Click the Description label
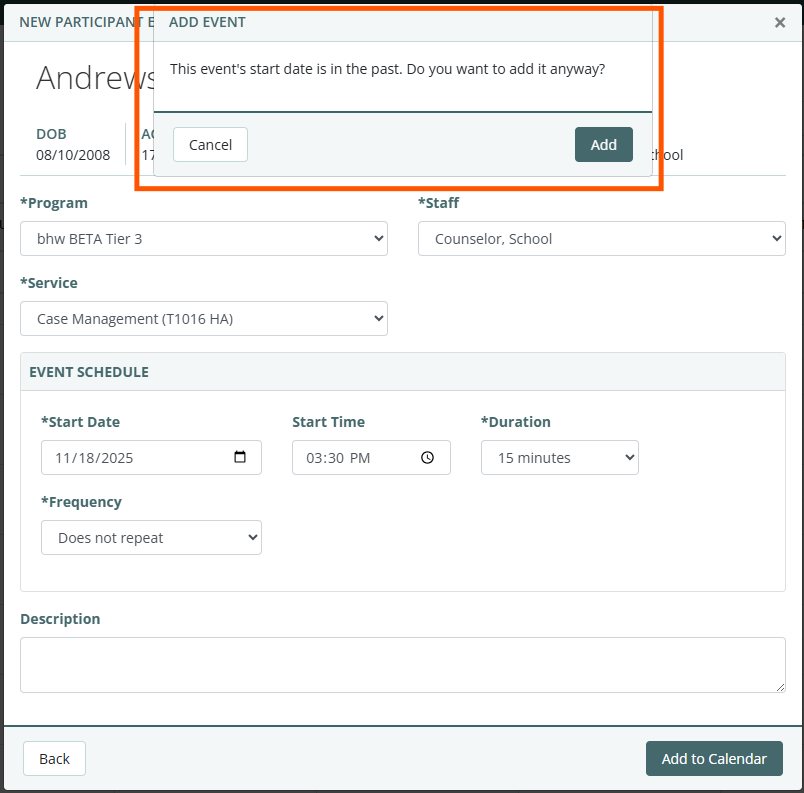This screenshot has width=804, height=793. click(x=60, y=619)
